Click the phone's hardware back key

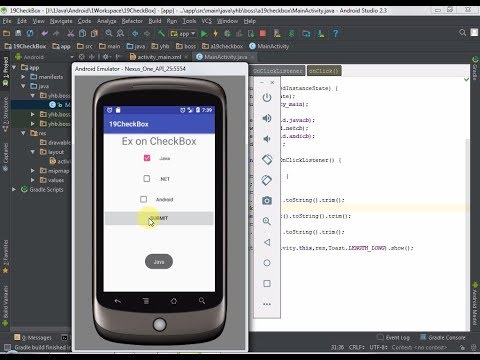(118, 301)
